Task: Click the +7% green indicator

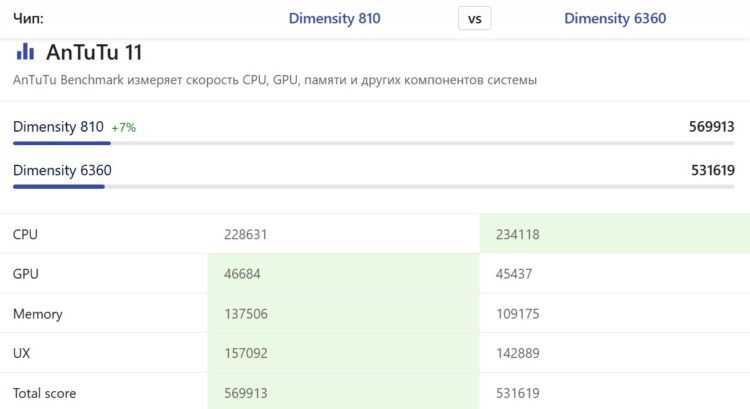Action: [x=124, y=128]
